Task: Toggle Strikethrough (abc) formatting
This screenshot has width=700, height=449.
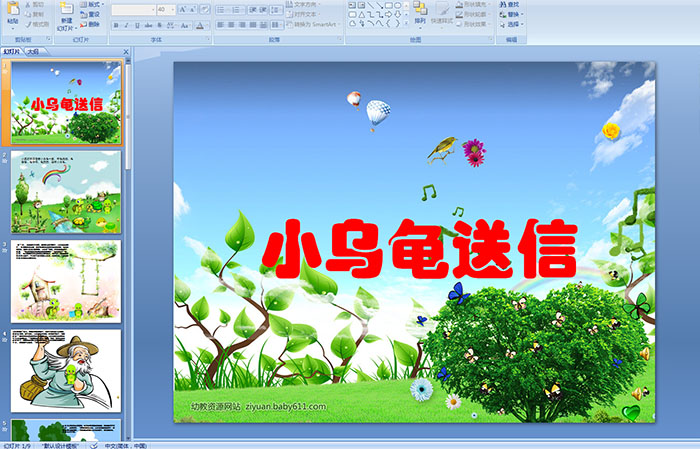Action: [149, 25]
